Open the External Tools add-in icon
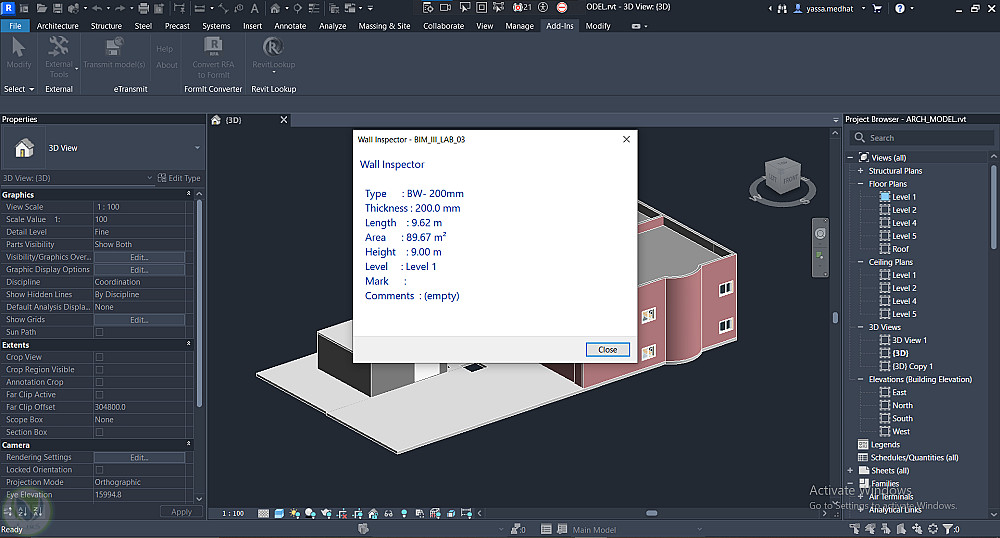The height and width of the screenshot is (538, 1000). coord(59,48)
